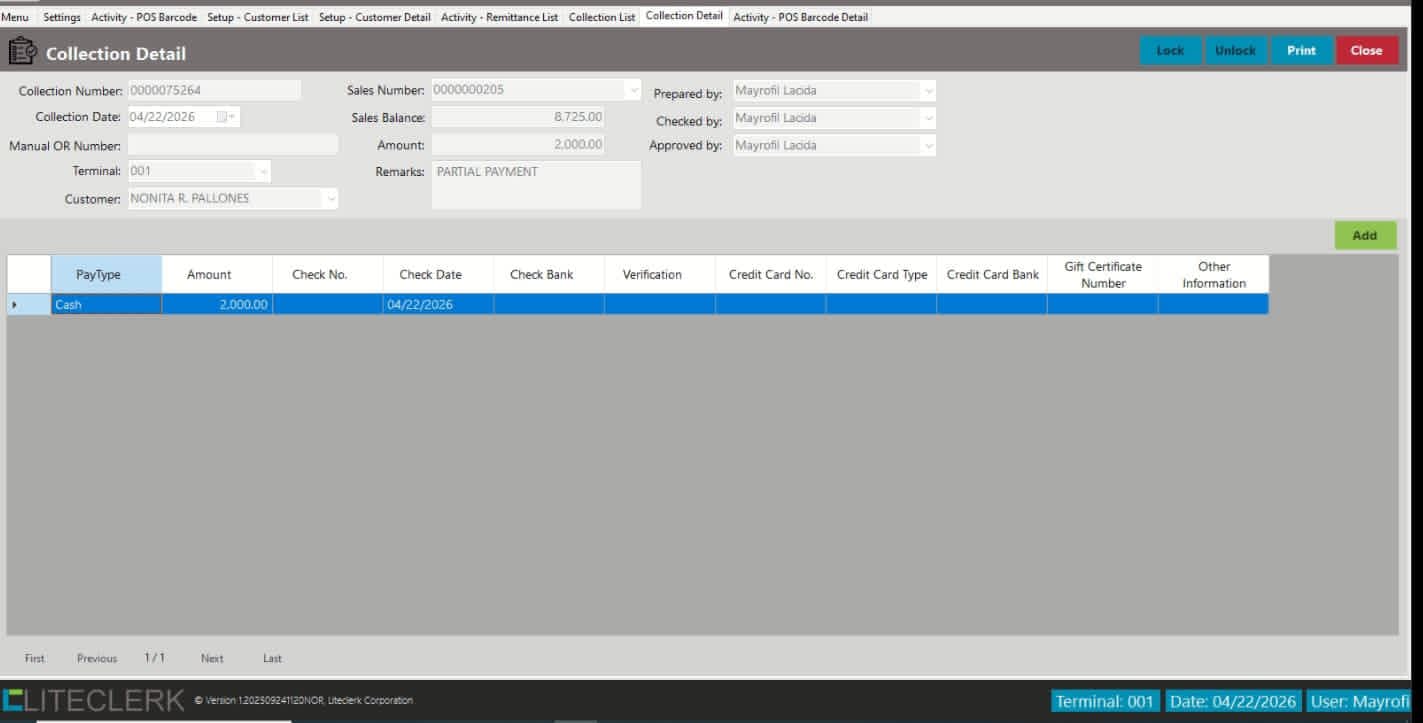Click the Other Information column header
This screenshot has width=1423, height=723.
[1214, 275]
